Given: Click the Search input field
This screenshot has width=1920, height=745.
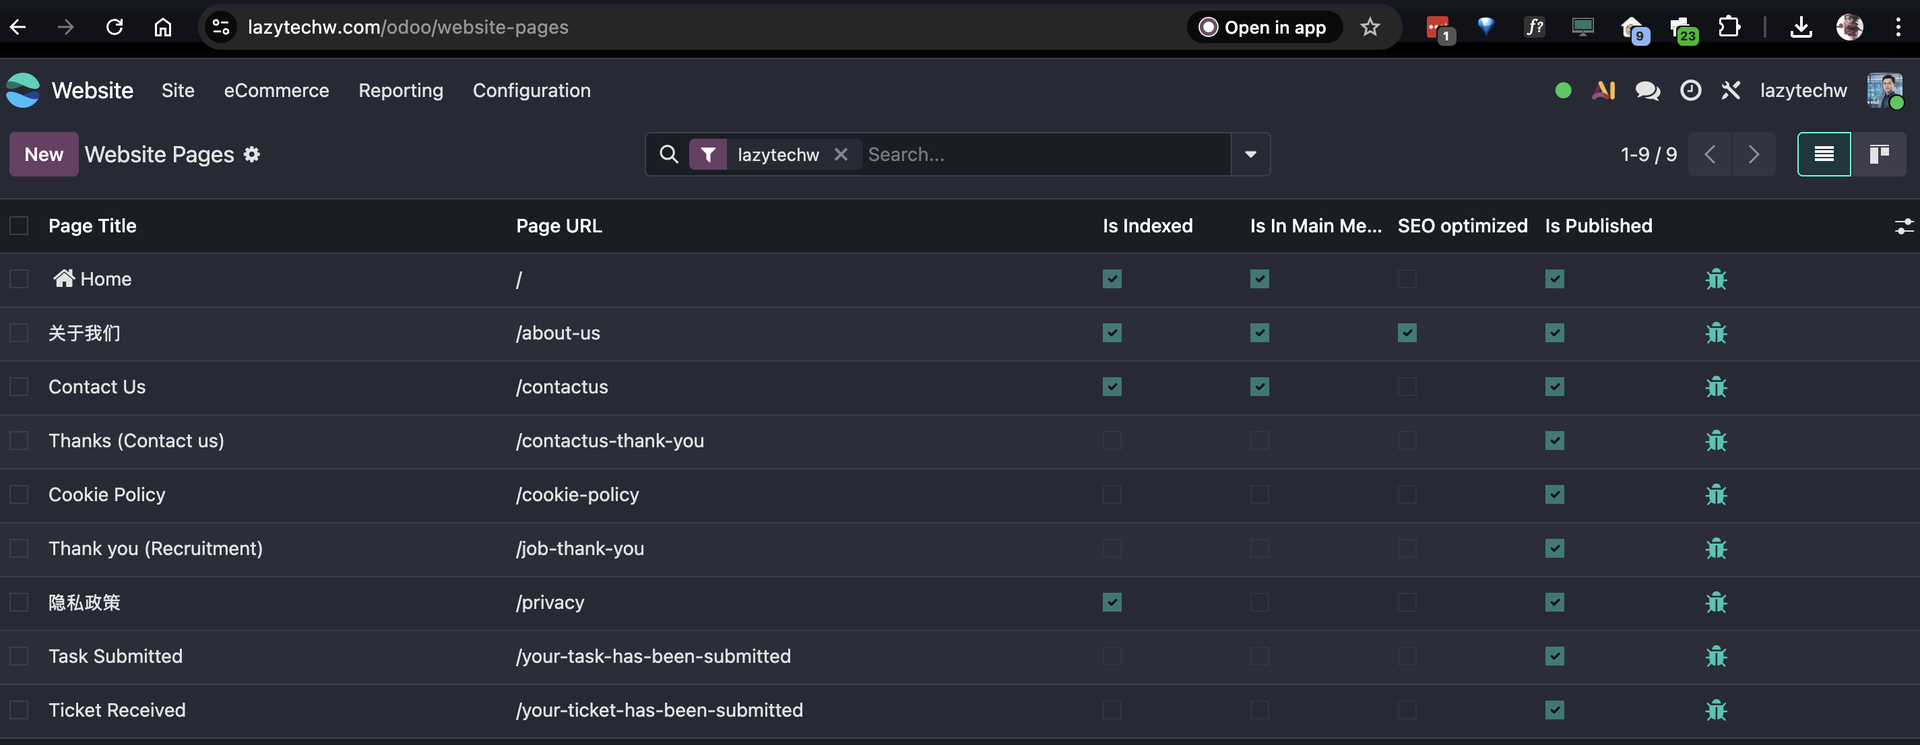Looking at the screenshot, I should [1045, 154].
